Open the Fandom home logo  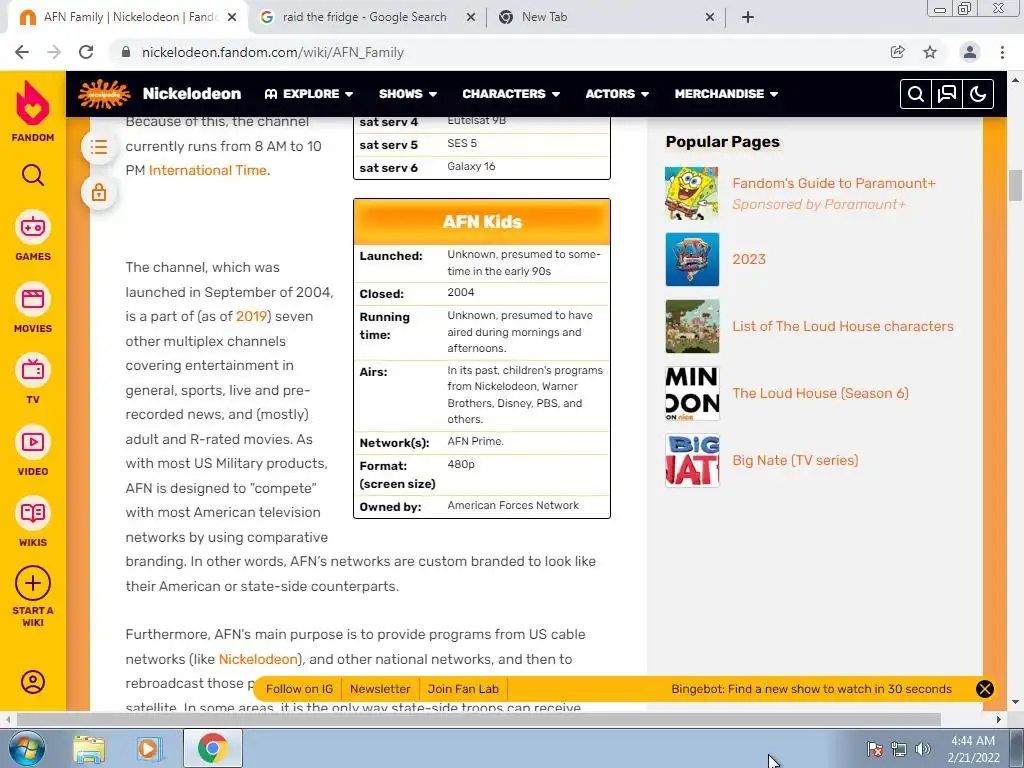pos(33,111)
